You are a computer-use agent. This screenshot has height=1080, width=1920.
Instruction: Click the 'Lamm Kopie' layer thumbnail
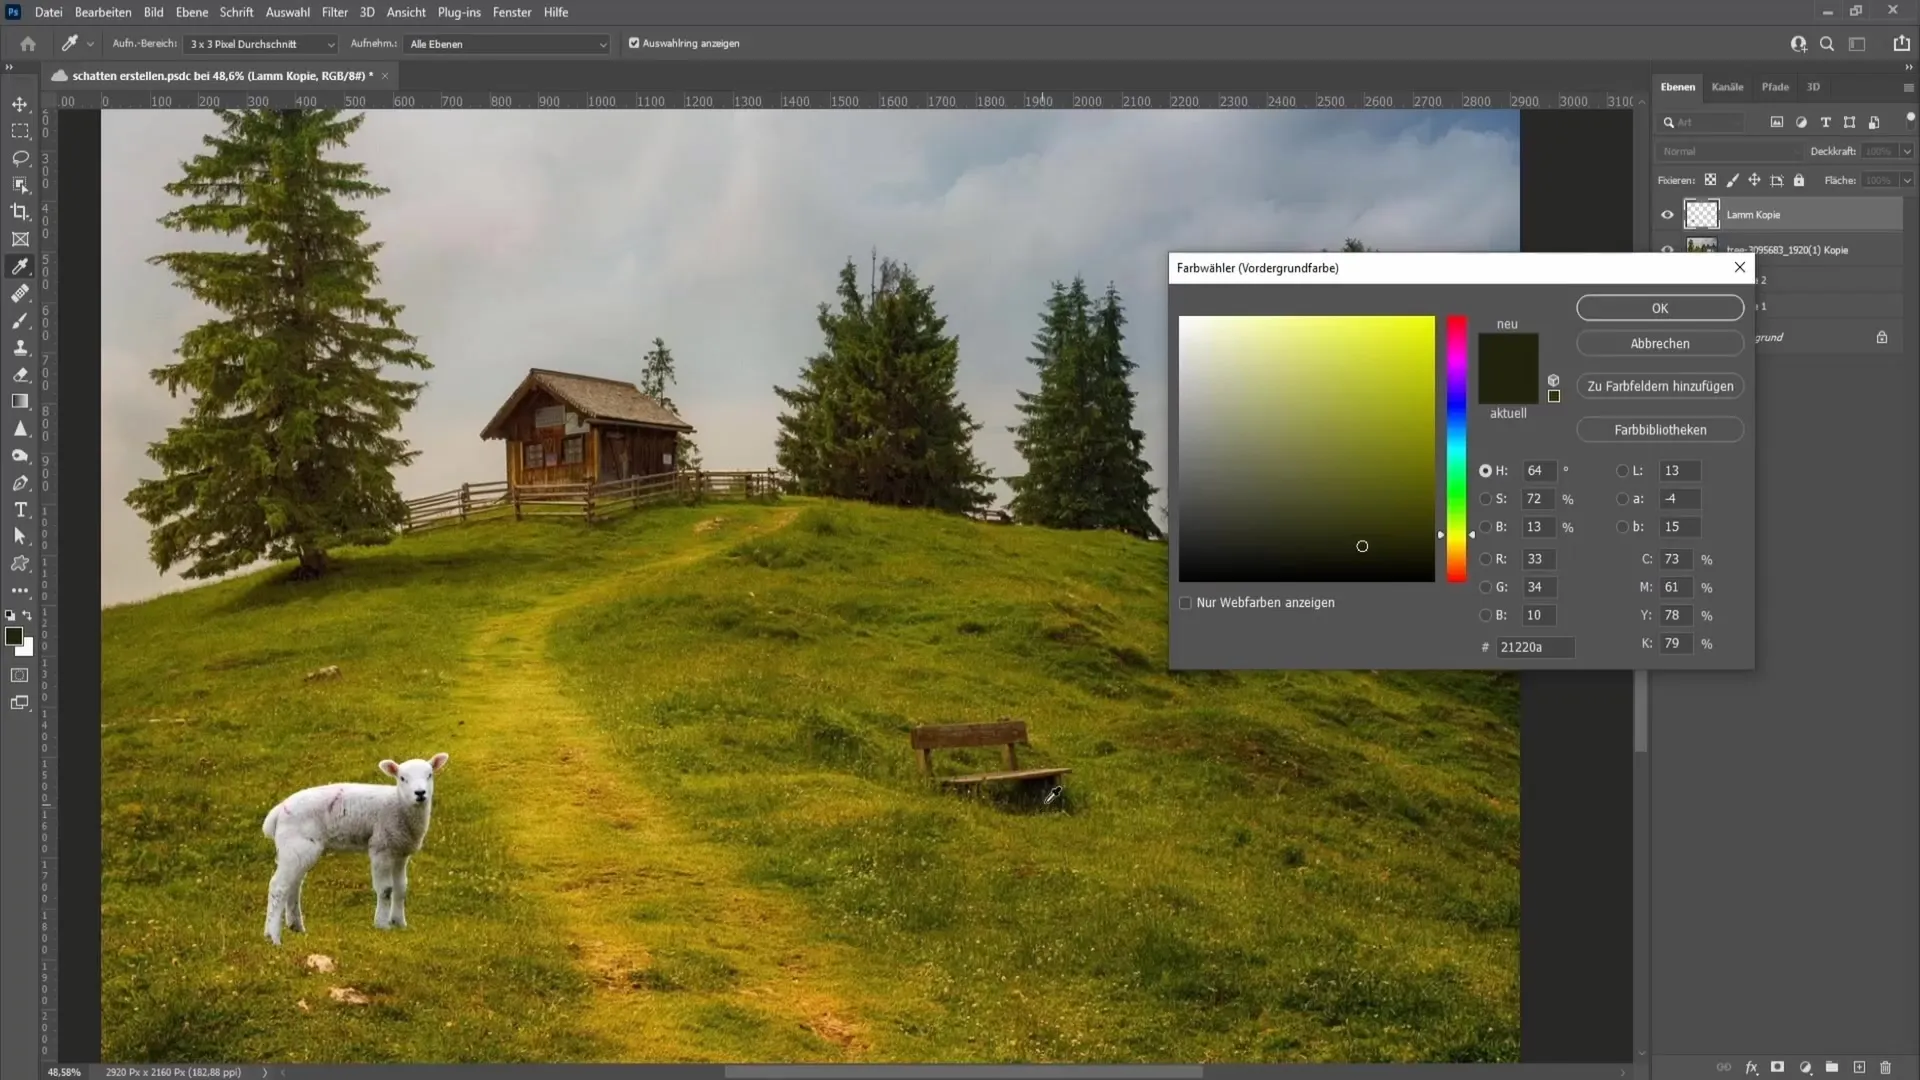pyautogui.click(x=1702, y=214)
